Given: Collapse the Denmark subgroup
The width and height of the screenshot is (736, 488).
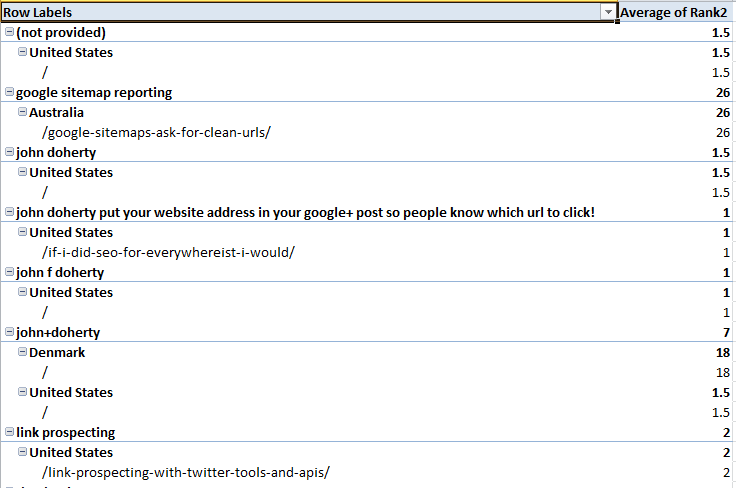Looking at the screenshot, I should coord(22,352).
